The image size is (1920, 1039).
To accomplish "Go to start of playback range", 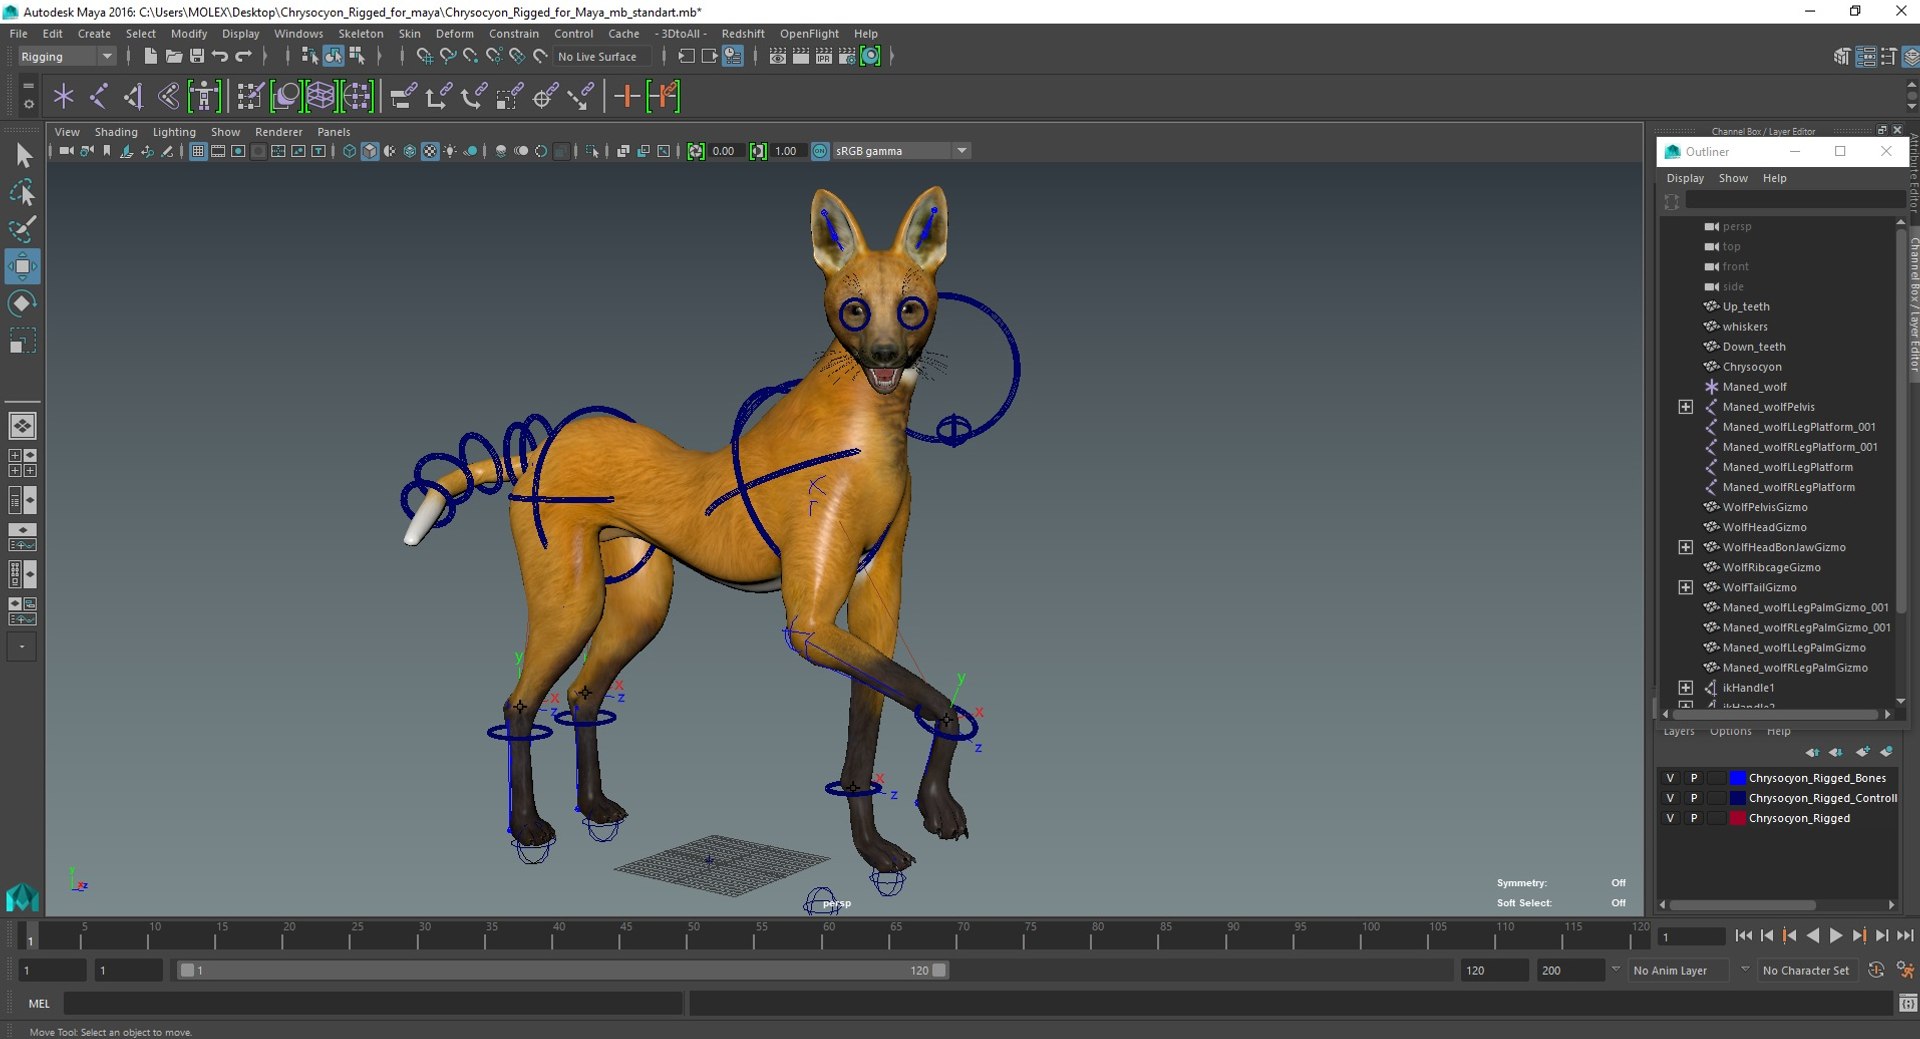I will [x=1744, y=936].
